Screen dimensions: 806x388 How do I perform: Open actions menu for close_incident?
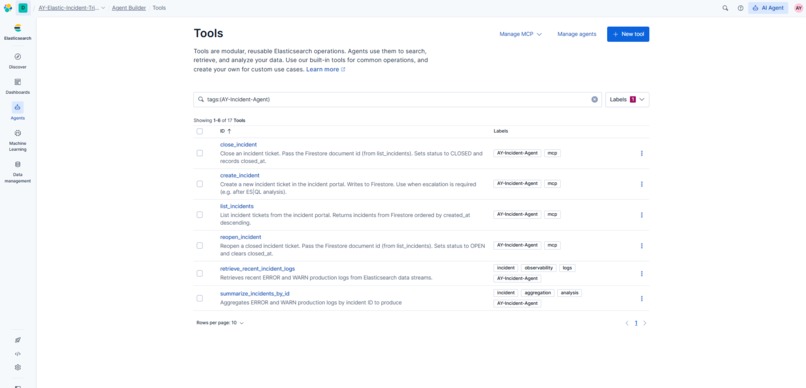pos(642,153)
